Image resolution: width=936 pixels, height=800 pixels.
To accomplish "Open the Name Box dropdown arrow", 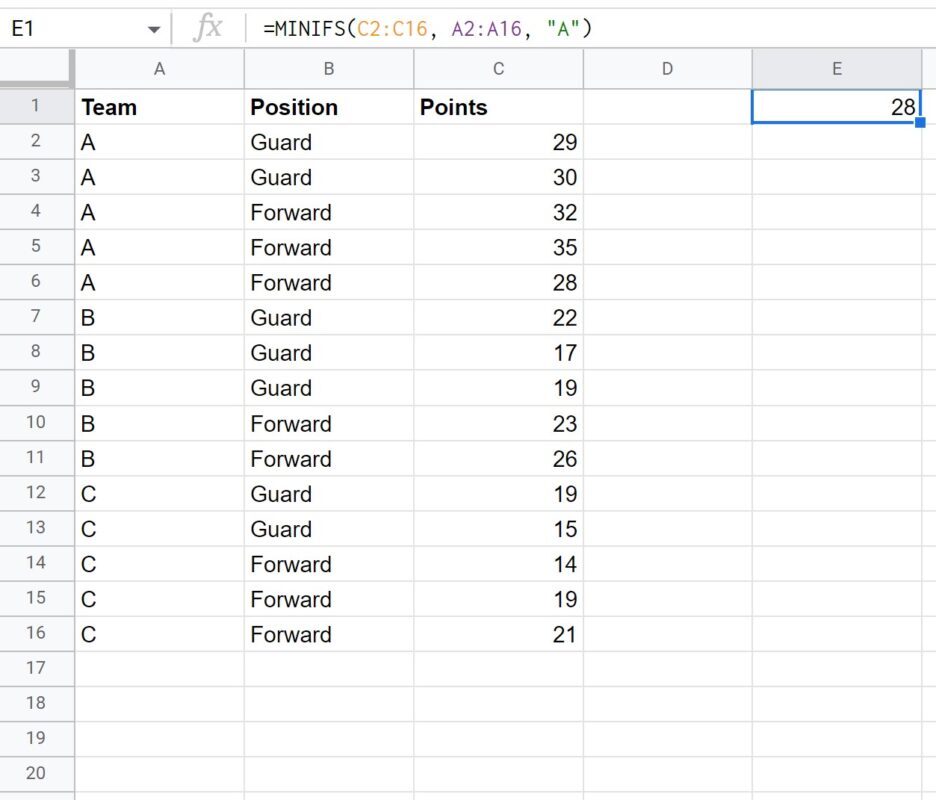I will [x=154, y=29].
